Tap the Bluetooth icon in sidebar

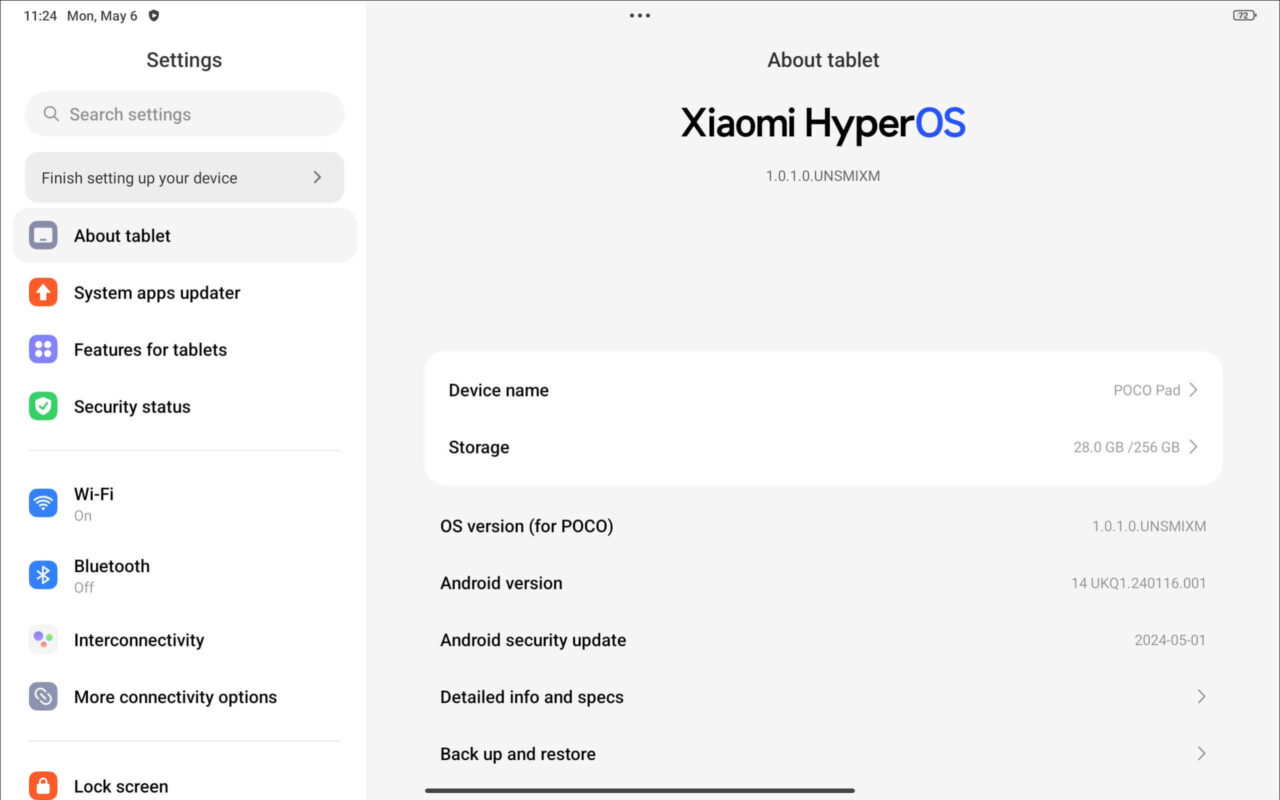(43, 575)
